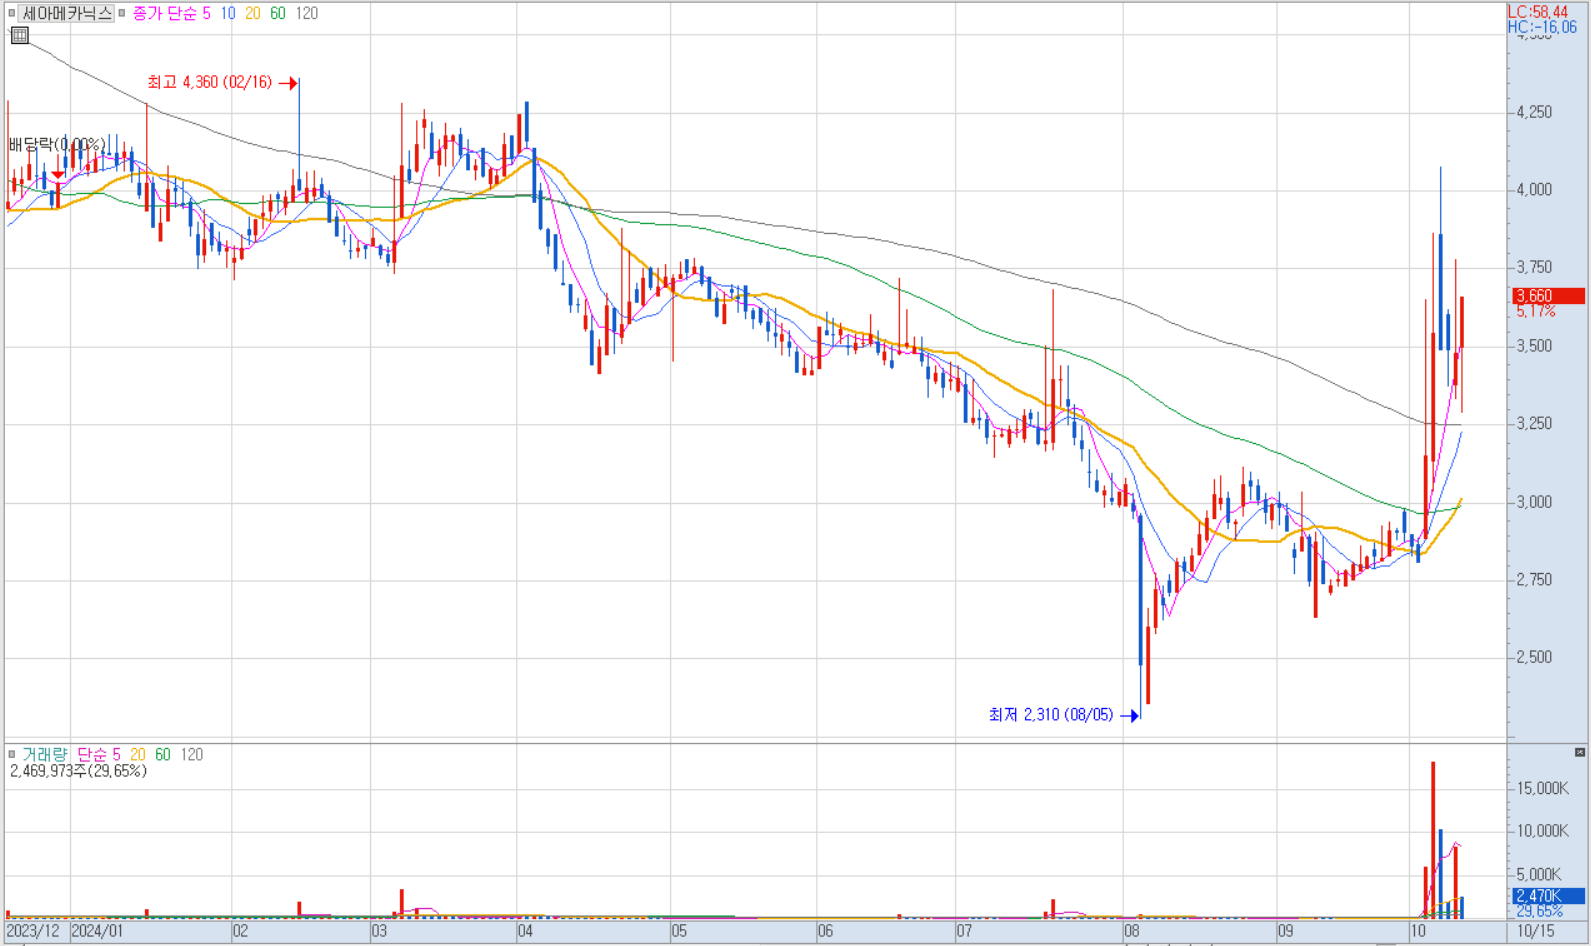Click the red 배당락 down-arrow marker
Viewport: 1591px width, 946px height.
(x=58, y=175)
